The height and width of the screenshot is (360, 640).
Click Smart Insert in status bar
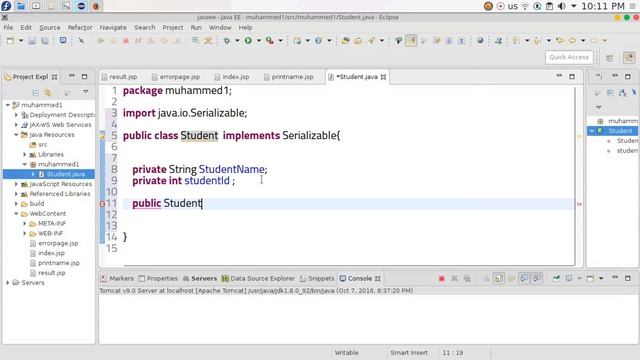pyautogui.click(x=409, y=353)
